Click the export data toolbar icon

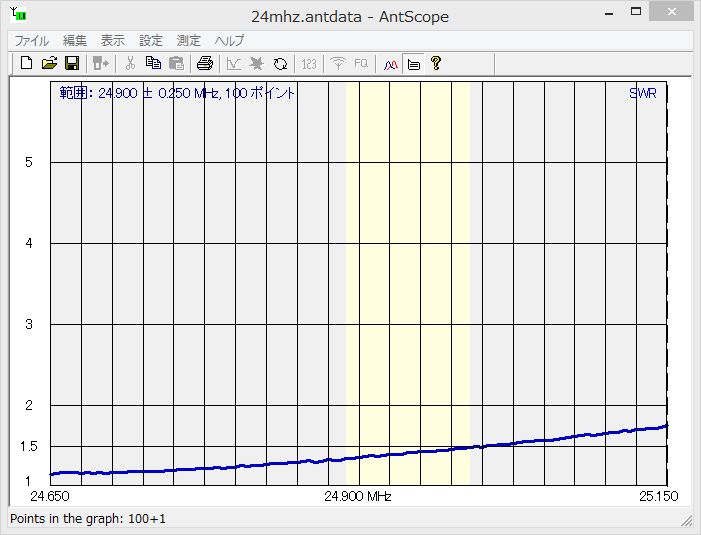pos(101,63)
